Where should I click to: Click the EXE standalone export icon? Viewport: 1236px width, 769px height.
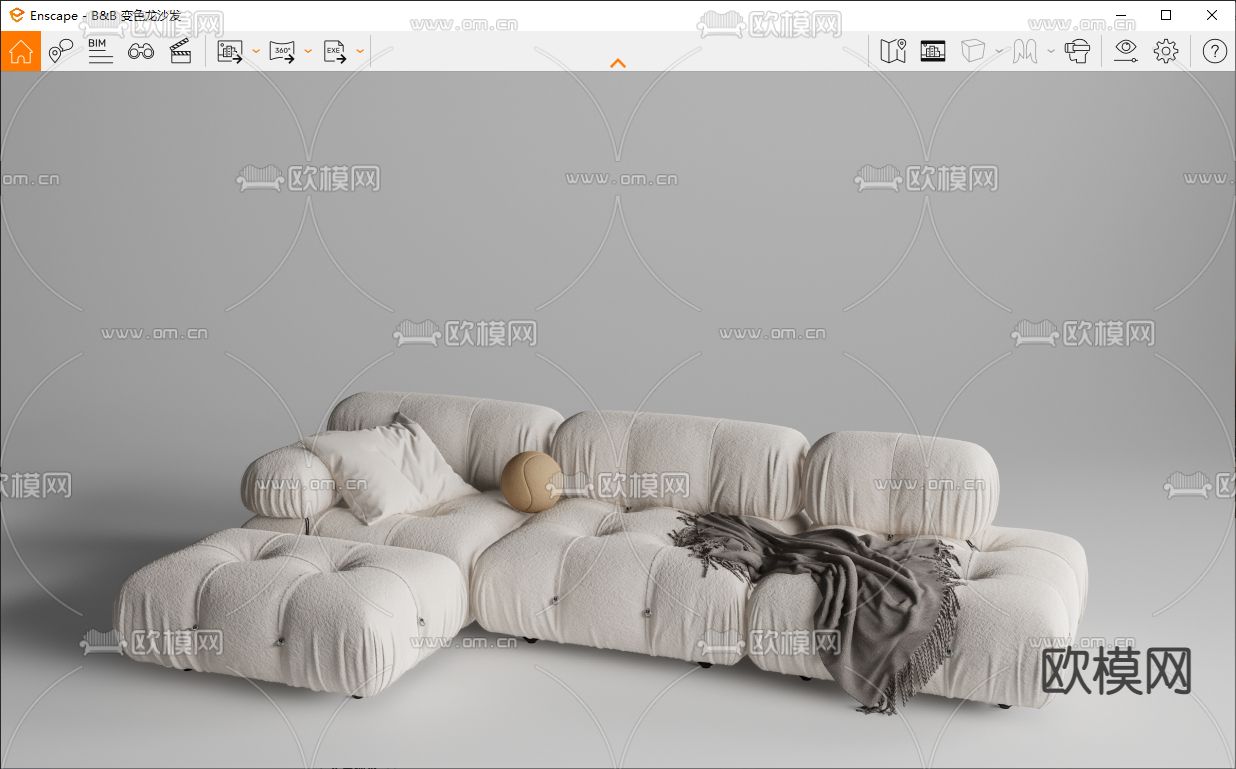coord(335,52)
